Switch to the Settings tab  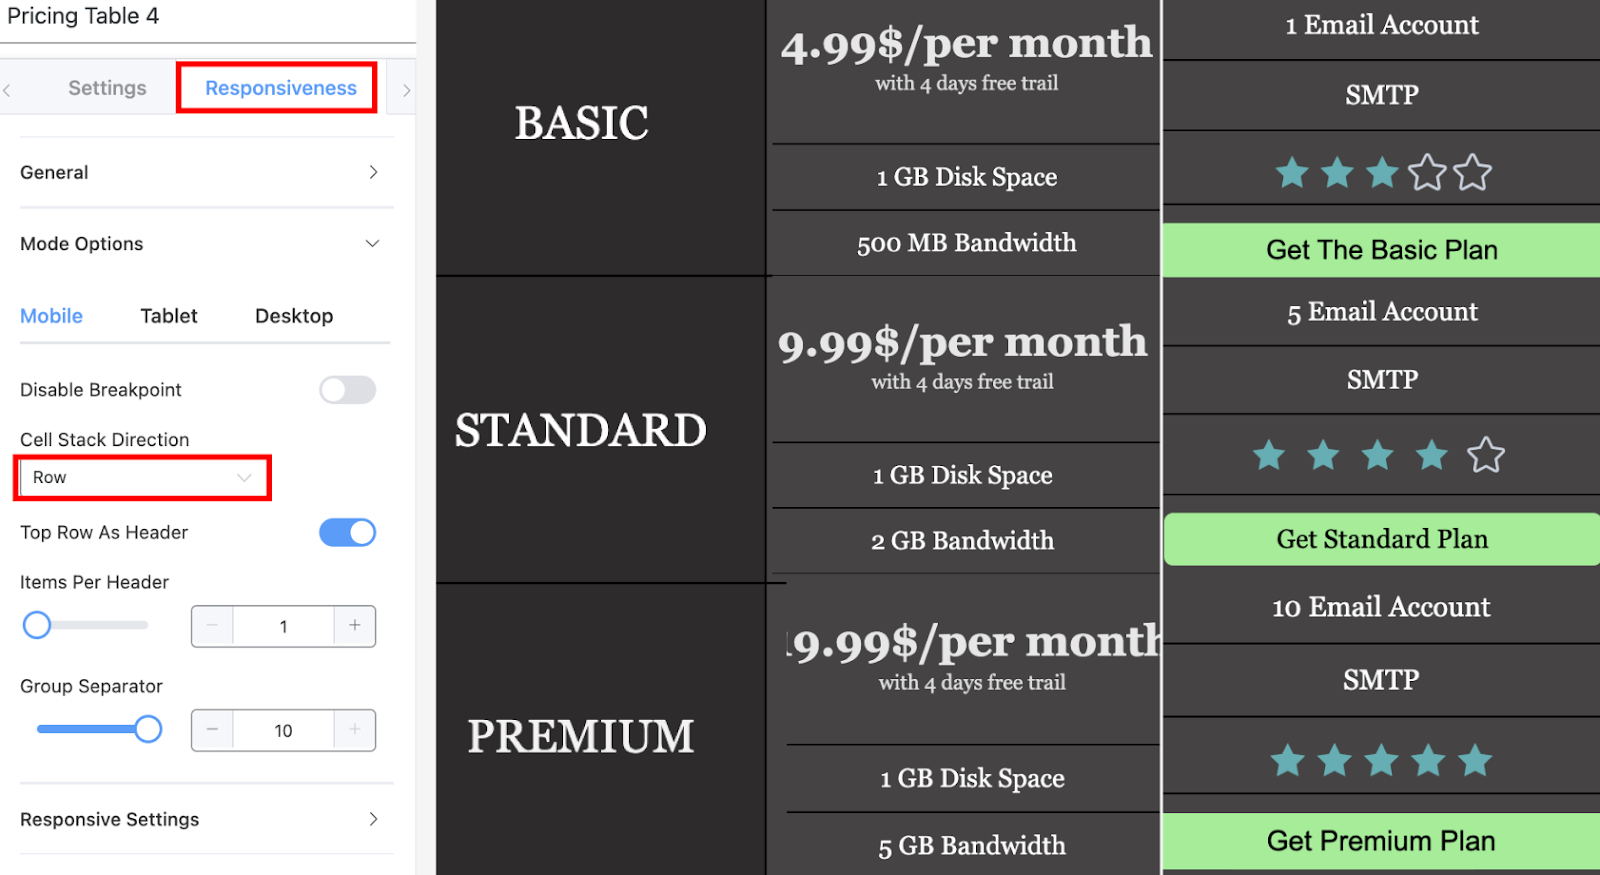(x=107, y=88)
